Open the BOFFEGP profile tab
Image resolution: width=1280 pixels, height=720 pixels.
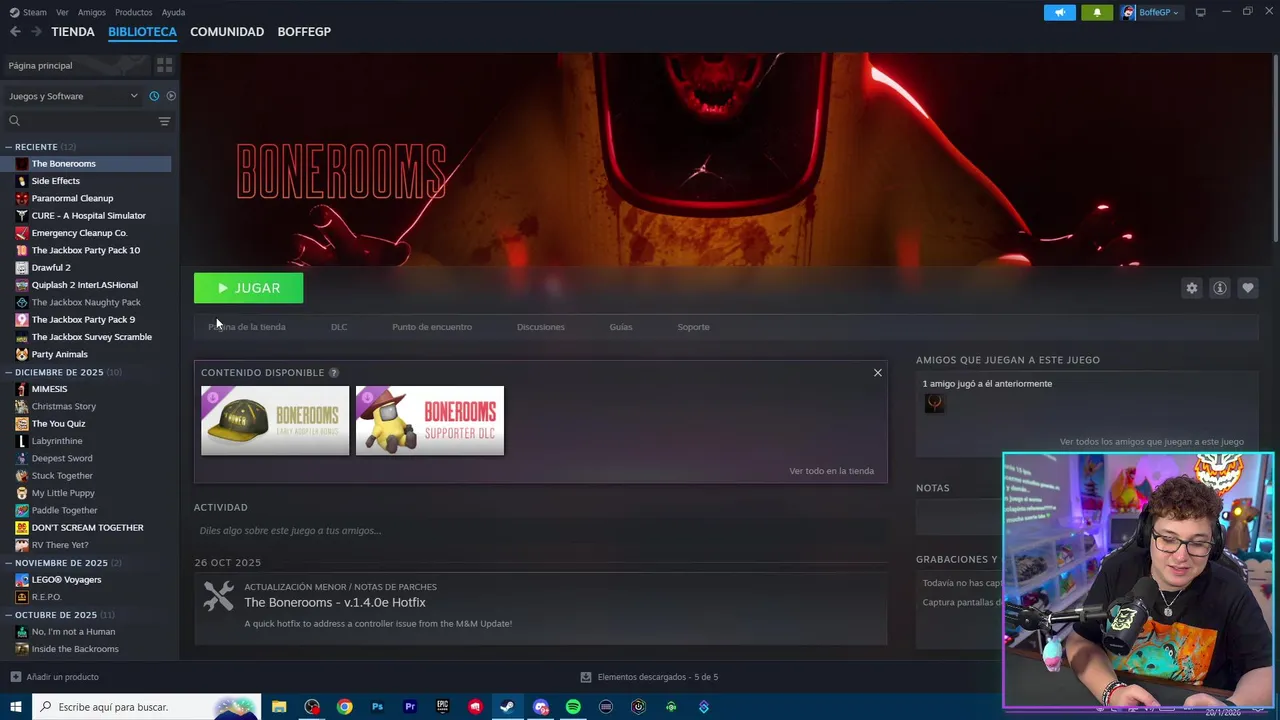[304, 32]
